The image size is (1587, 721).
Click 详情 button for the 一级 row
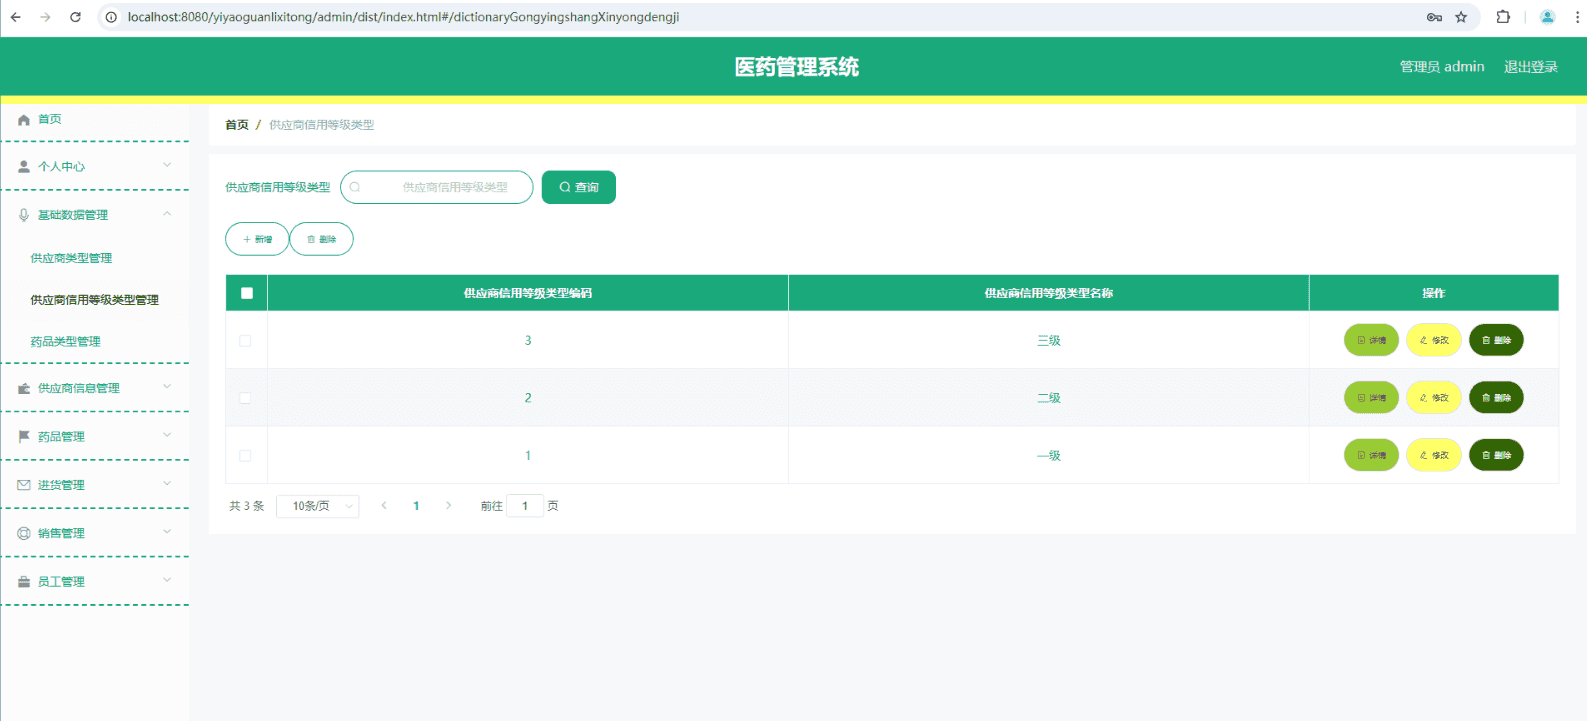(1371, 455)
